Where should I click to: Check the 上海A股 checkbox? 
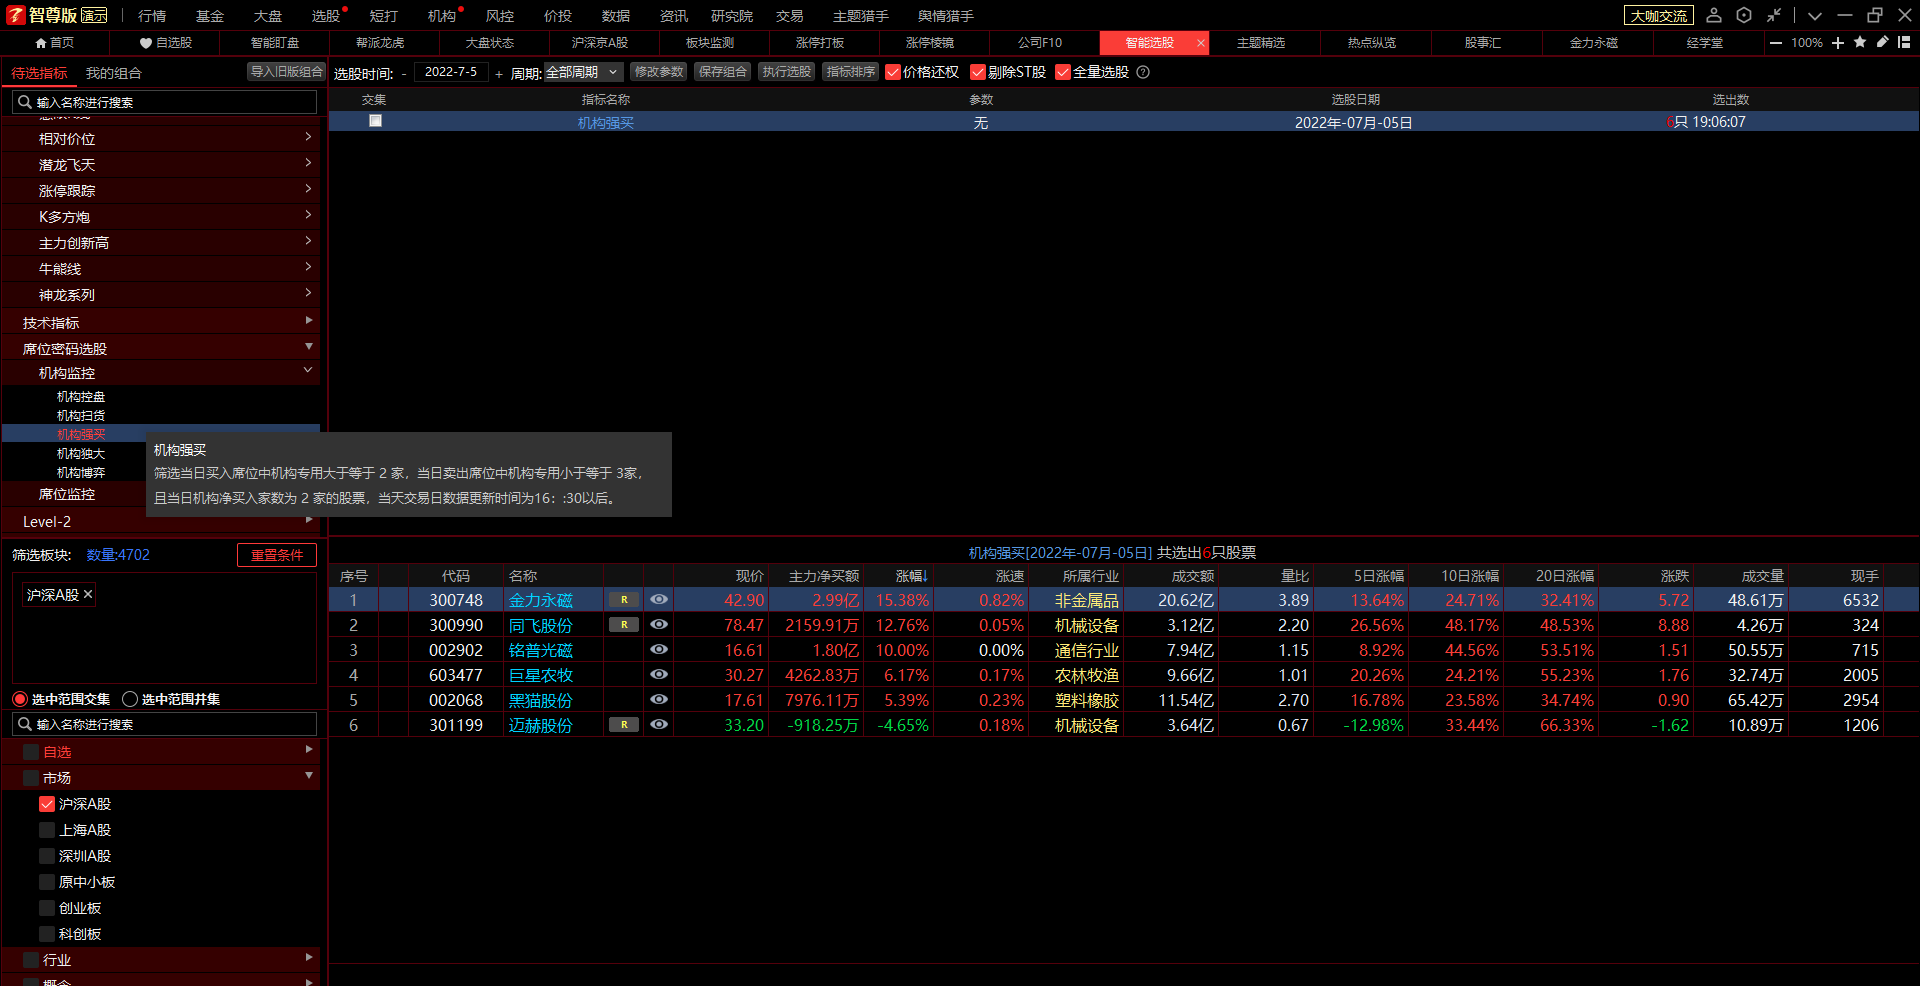click(47, 830)
